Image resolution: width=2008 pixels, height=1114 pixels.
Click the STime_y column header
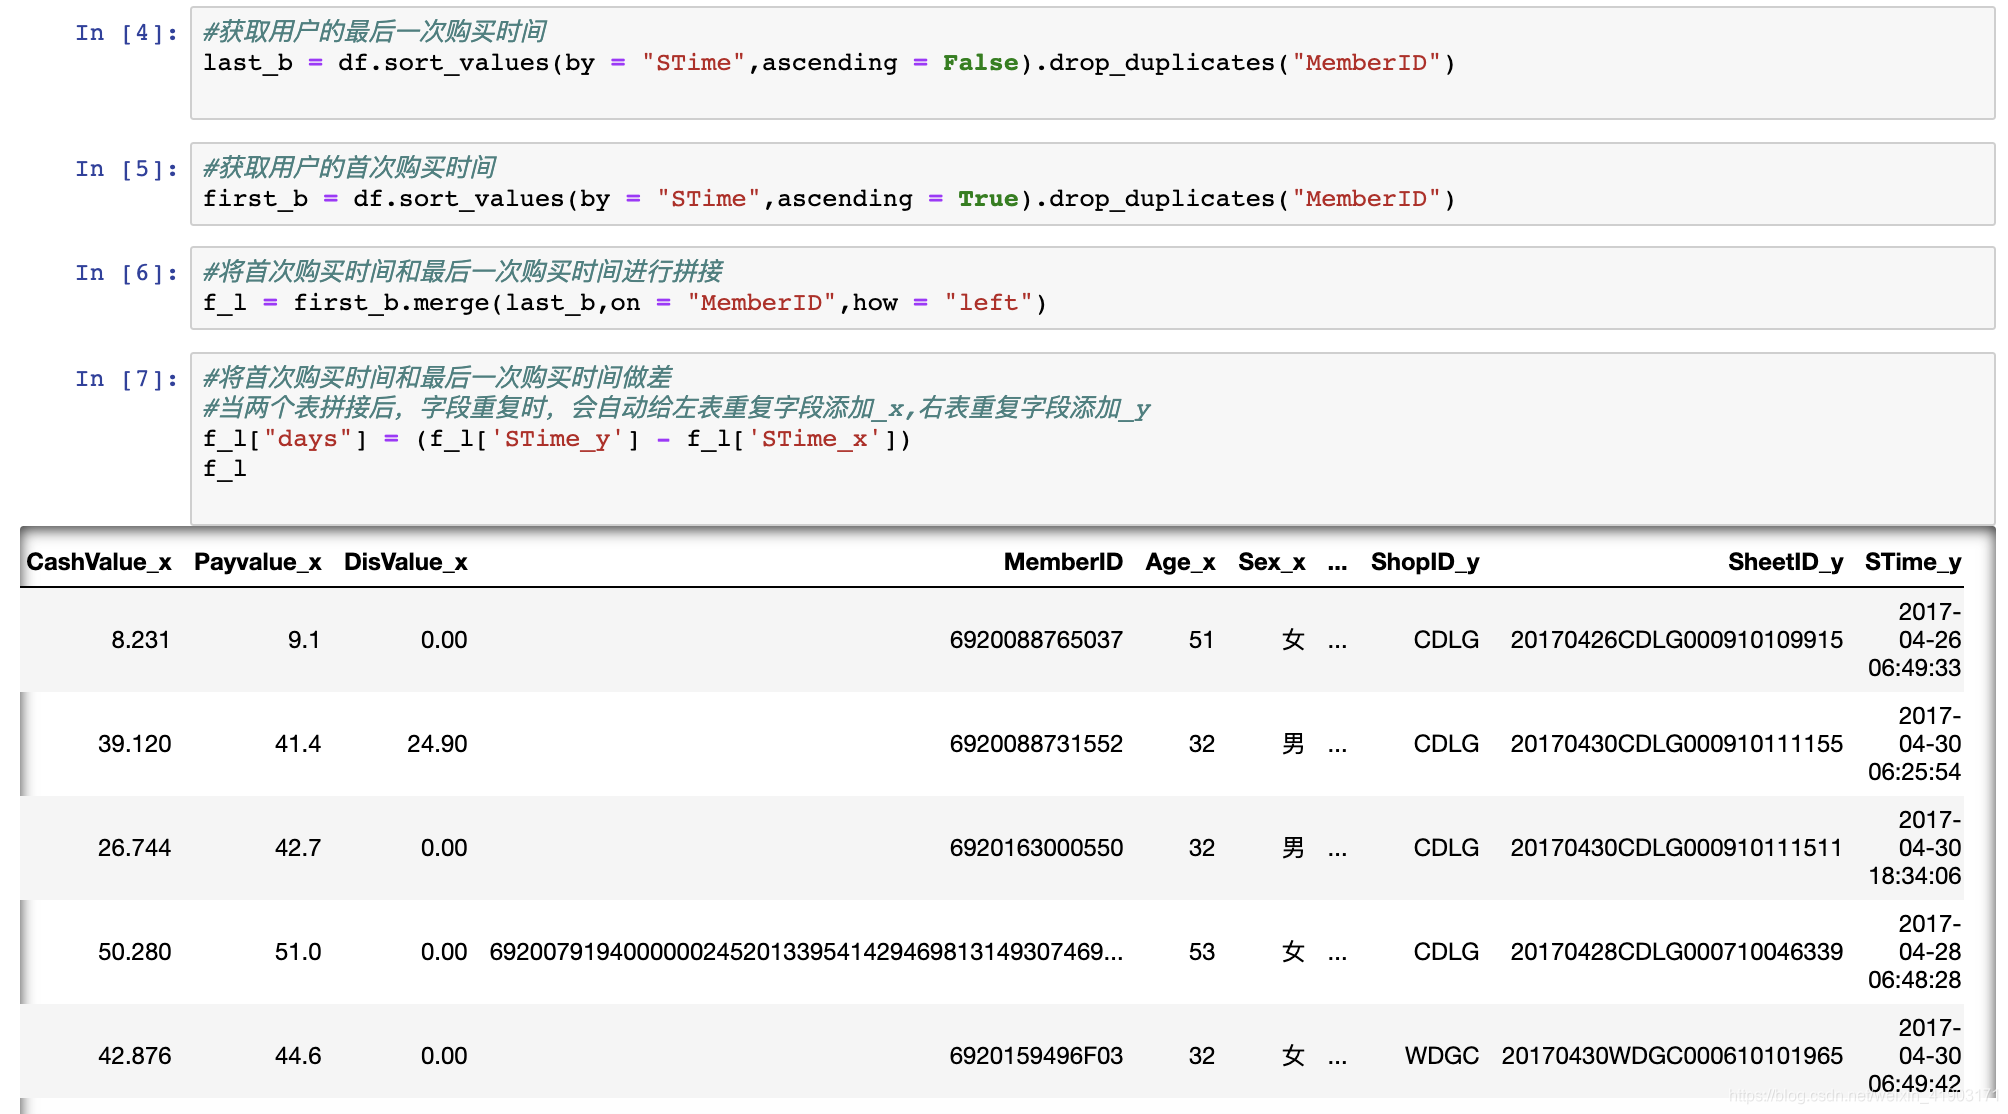tap(1912, 562)
